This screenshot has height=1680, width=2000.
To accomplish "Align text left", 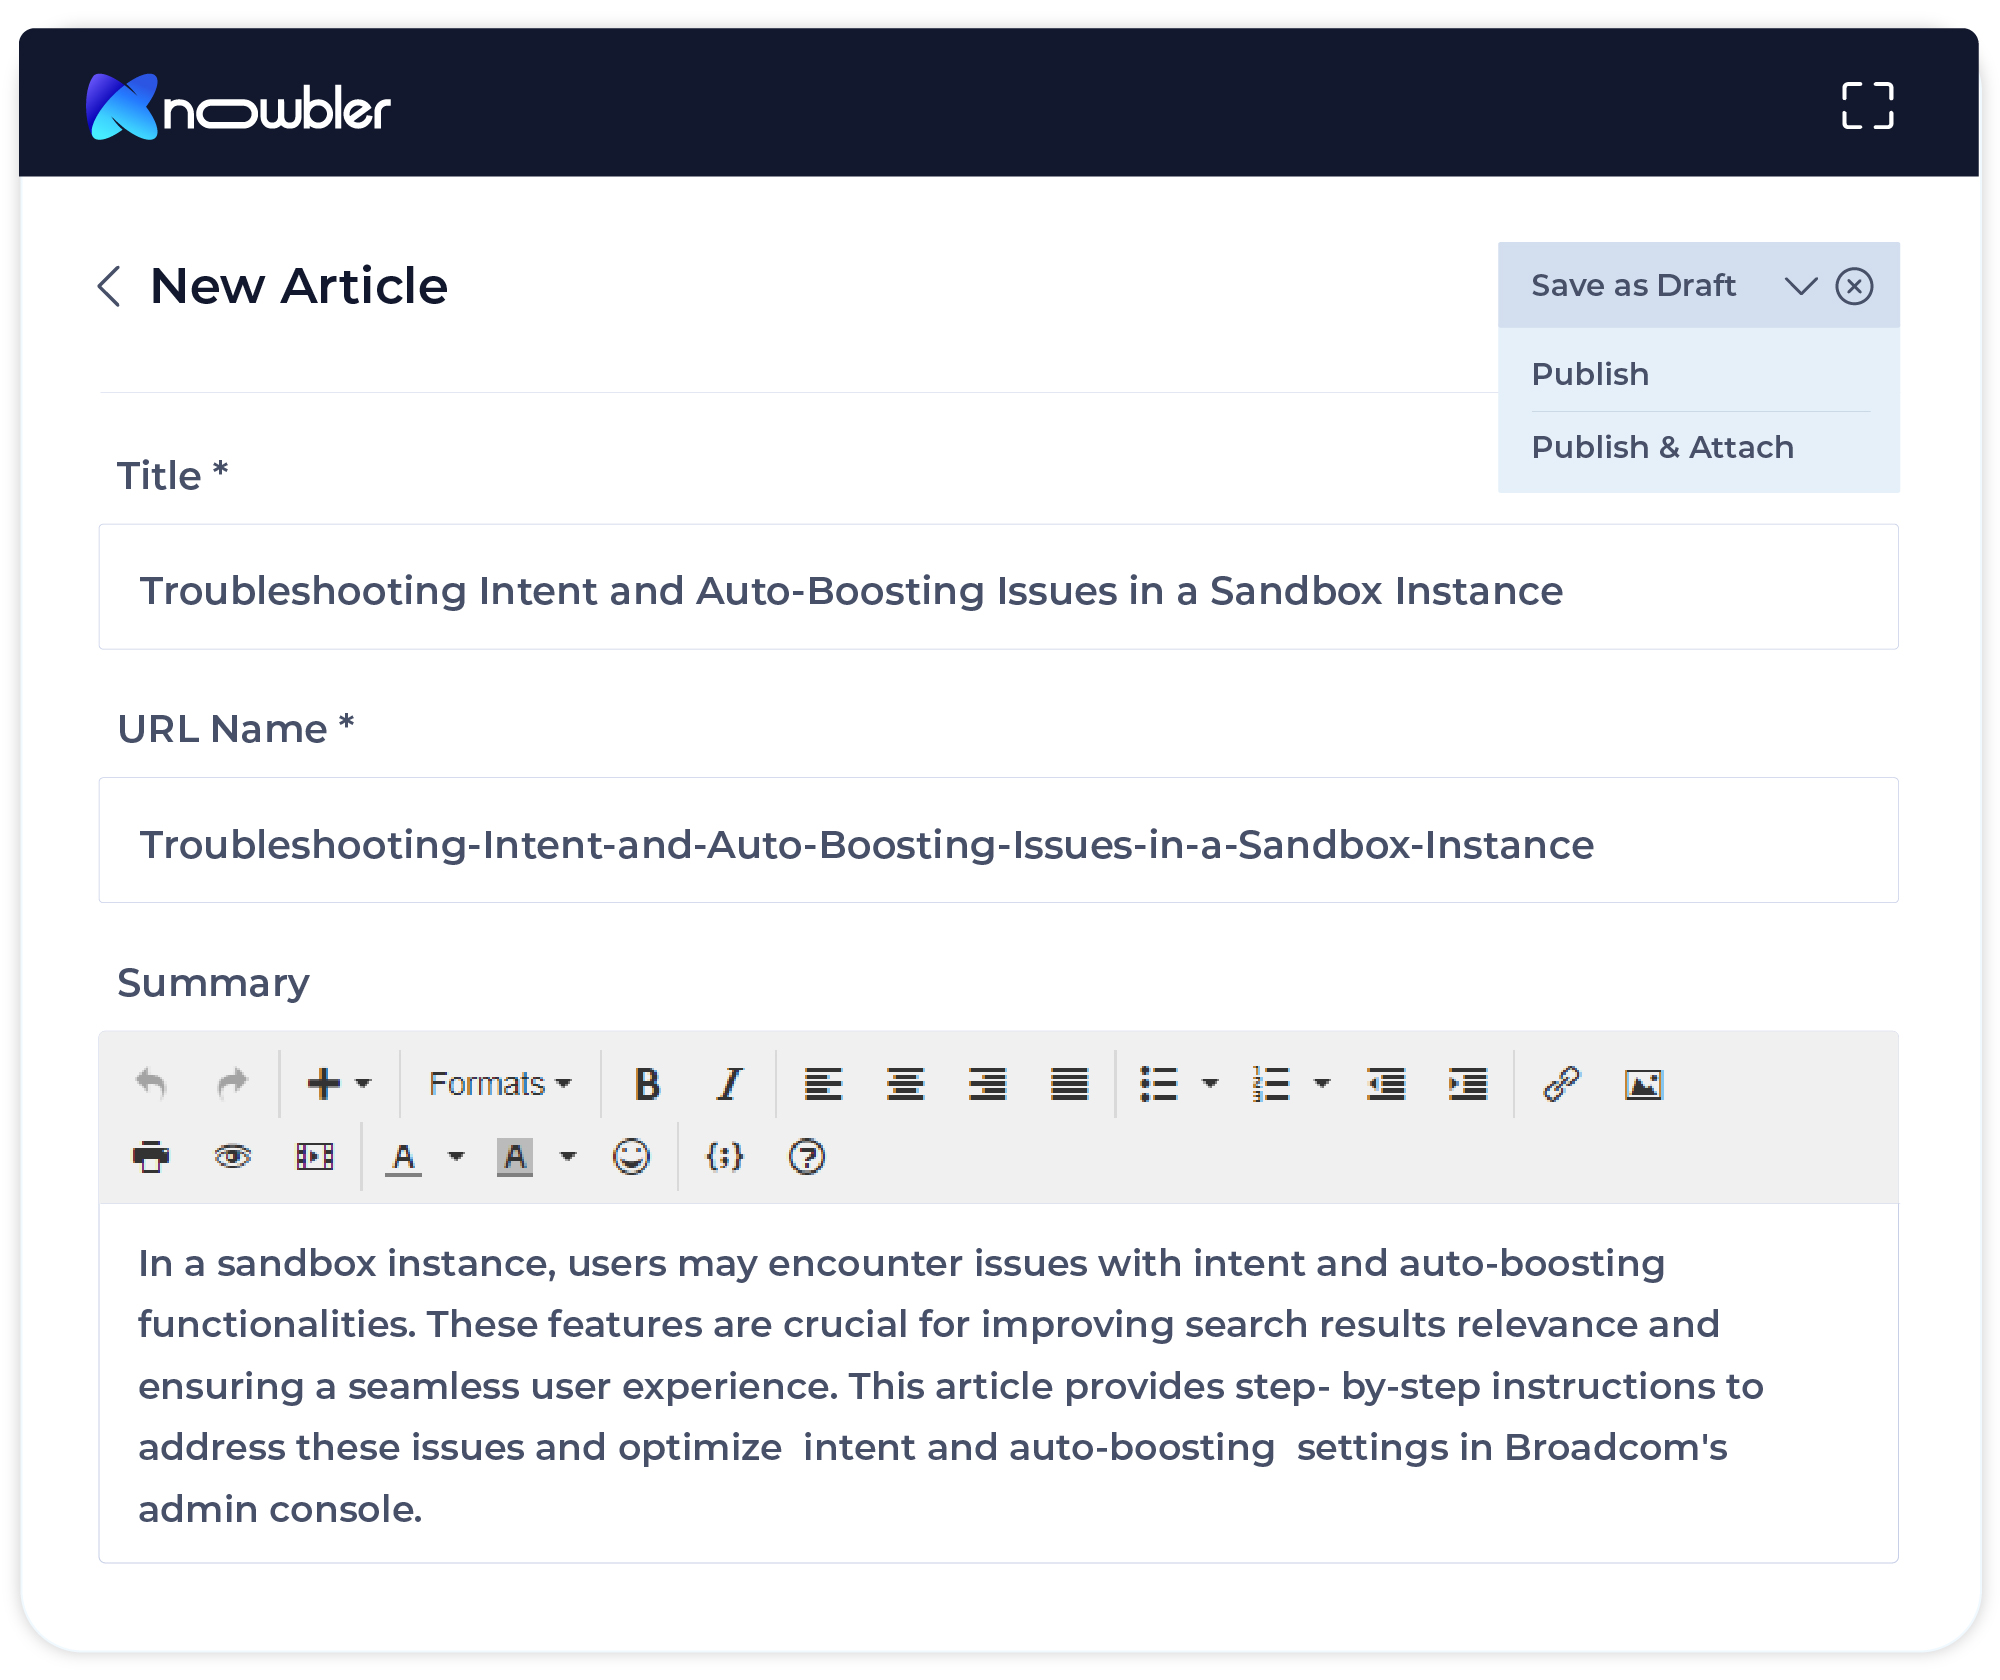I will pos(823,1084).
